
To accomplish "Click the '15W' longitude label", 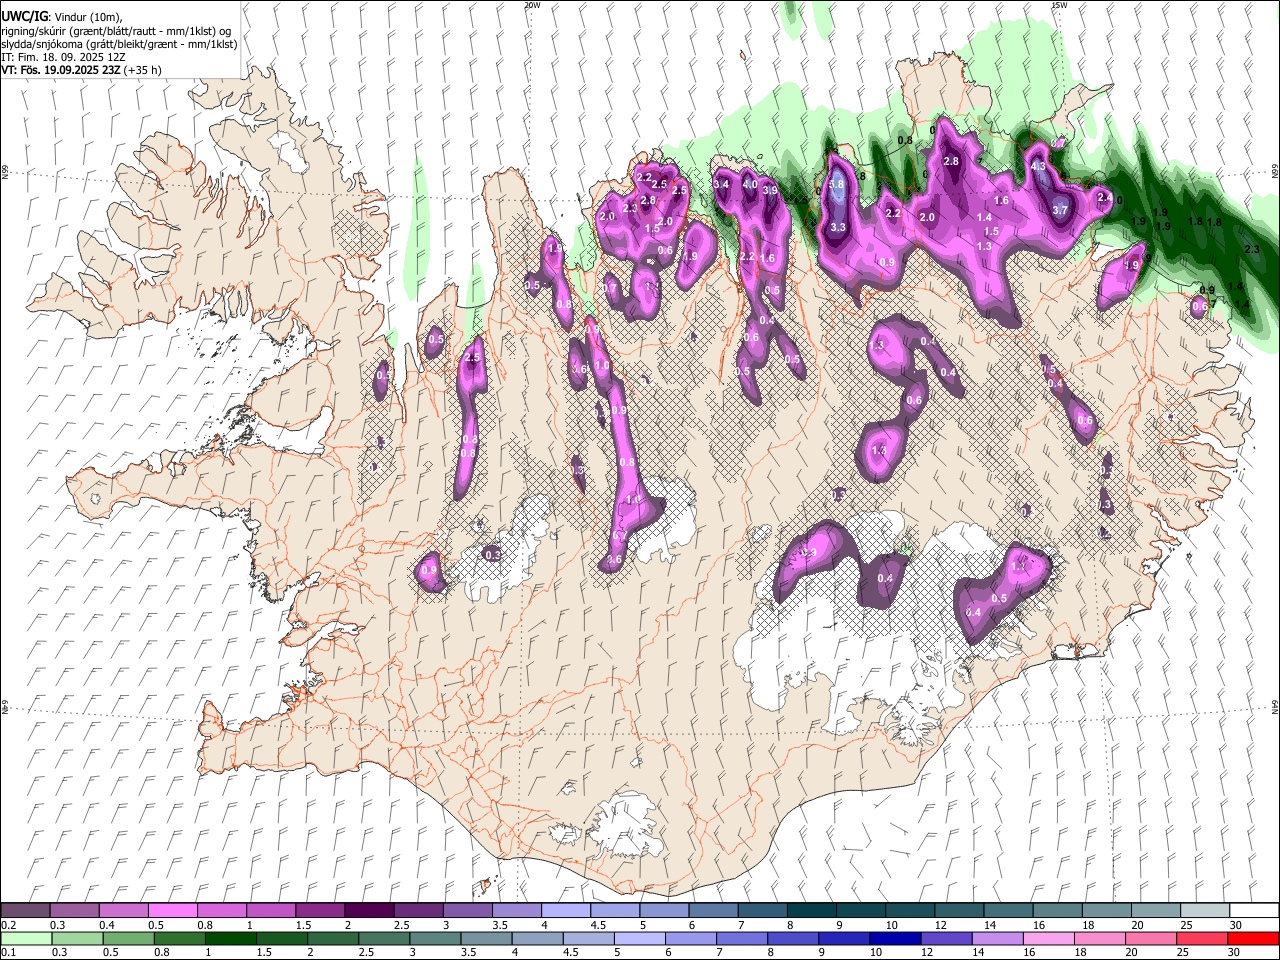I will (x=1058, y=5).
